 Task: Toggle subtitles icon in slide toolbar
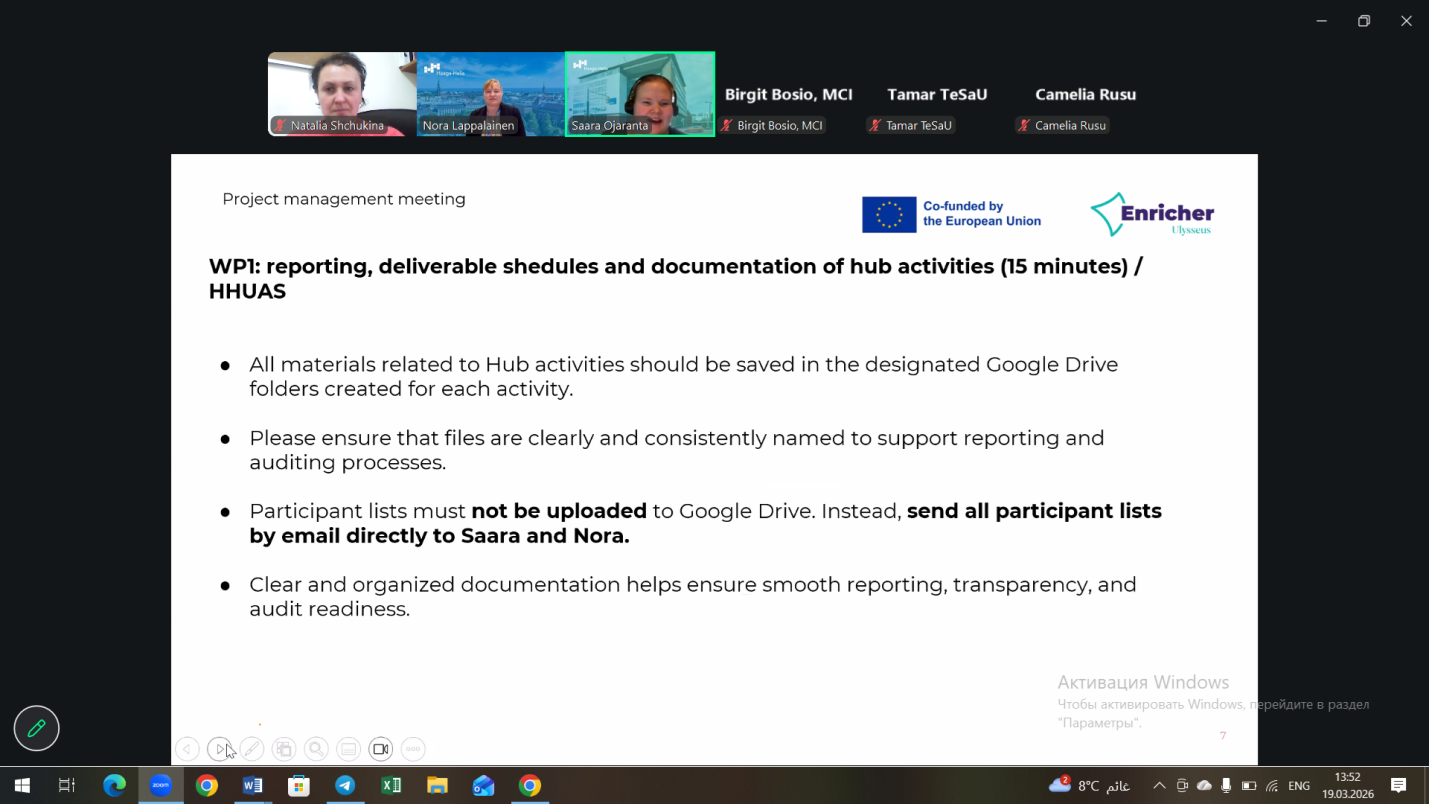coord(348,749)
